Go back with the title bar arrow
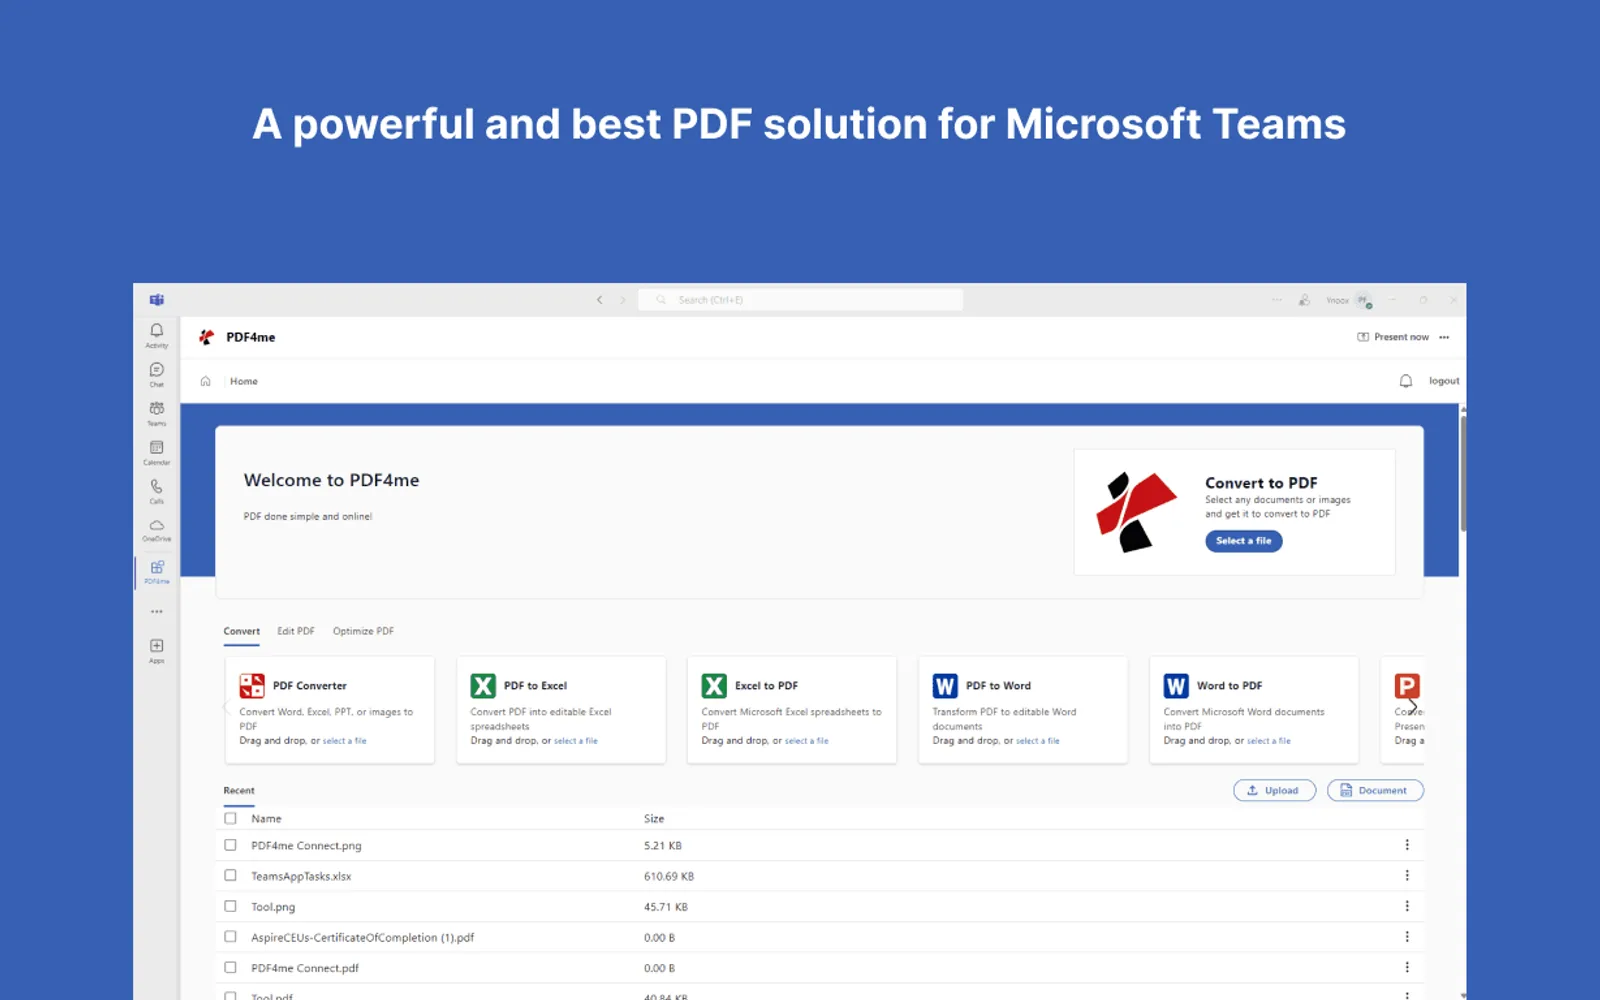 (x=600, y=300)
